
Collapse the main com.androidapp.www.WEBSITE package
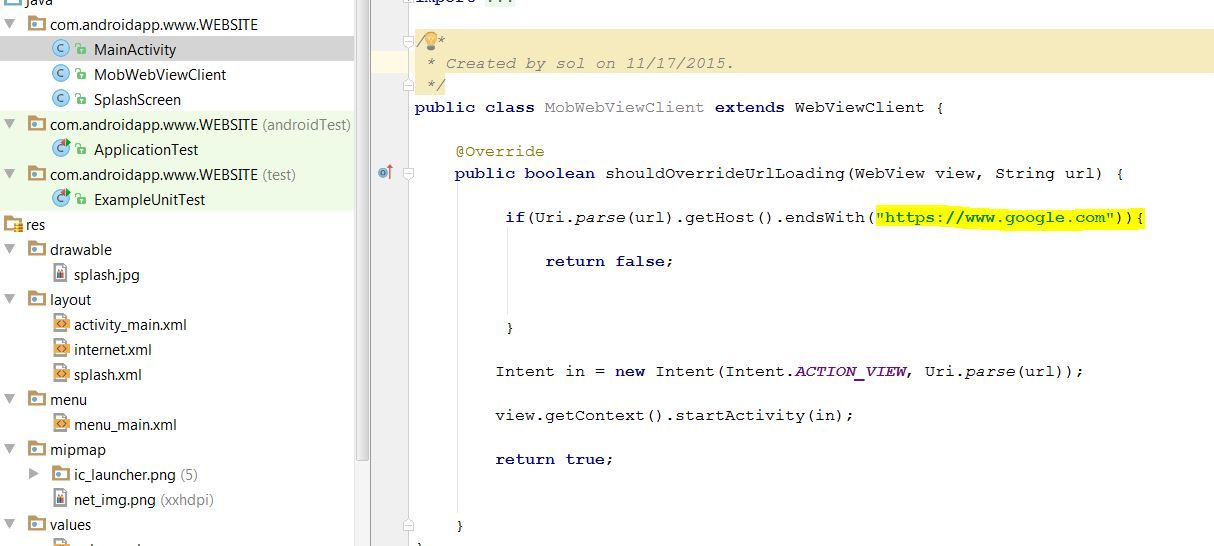10,24
